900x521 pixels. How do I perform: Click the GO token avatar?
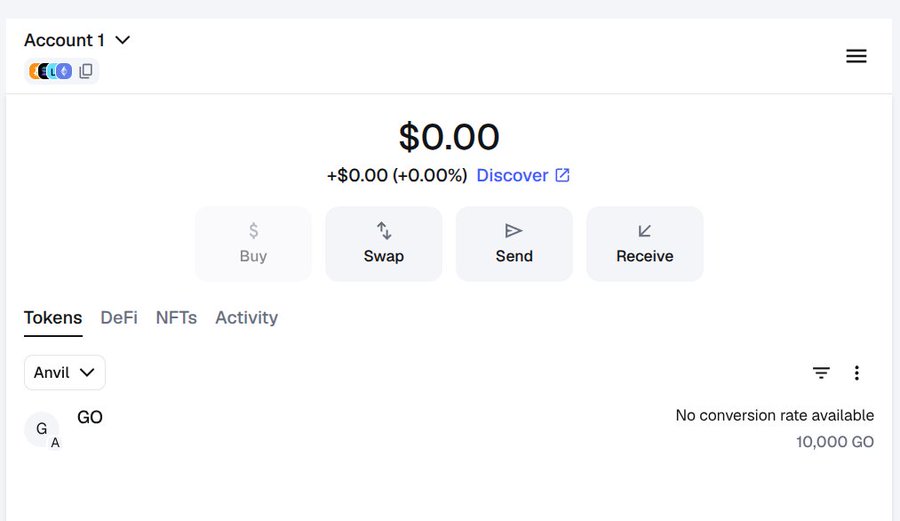(41, 429)
